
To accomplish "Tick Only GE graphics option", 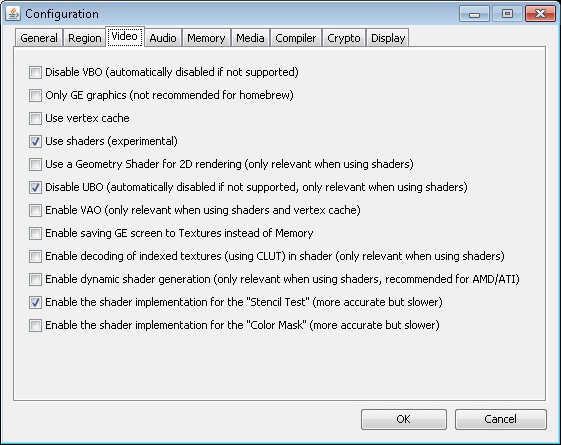I will [35, 95].
